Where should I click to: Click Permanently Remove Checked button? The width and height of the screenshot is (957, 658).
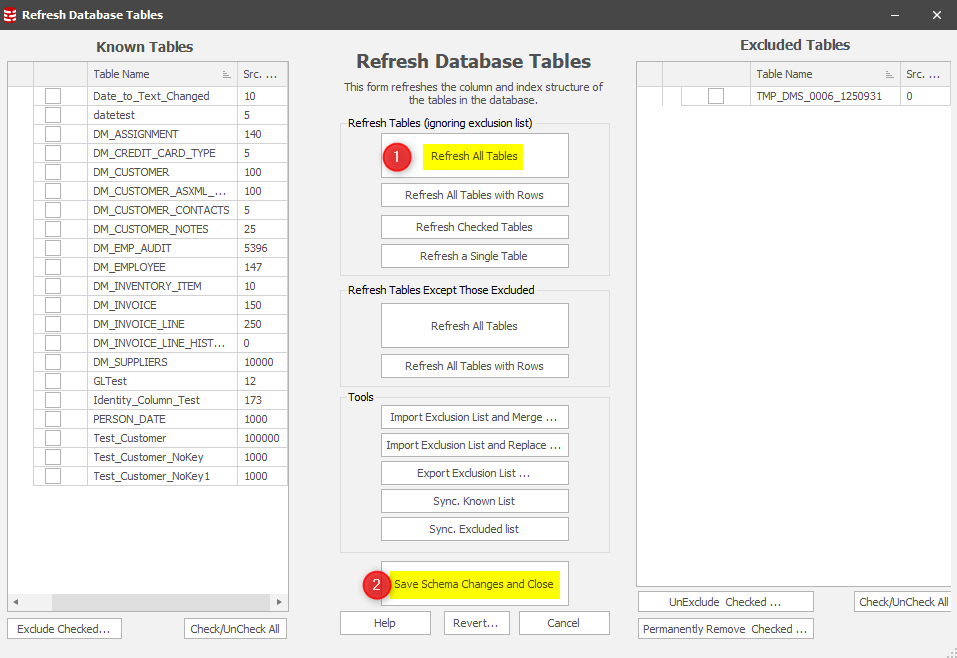click(725, 629)
